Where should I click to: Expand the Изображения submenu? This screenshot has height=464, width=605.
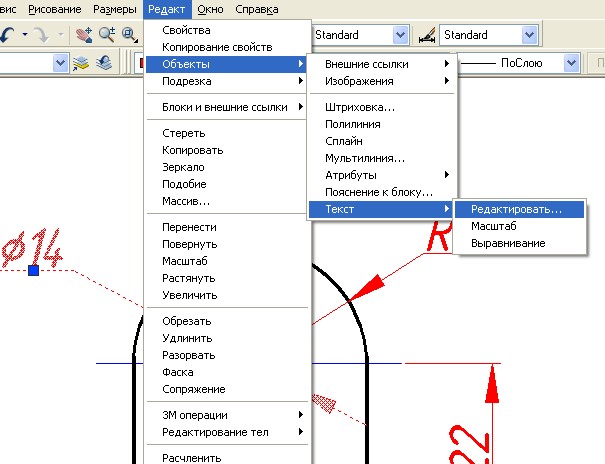(x=382, y=81)
